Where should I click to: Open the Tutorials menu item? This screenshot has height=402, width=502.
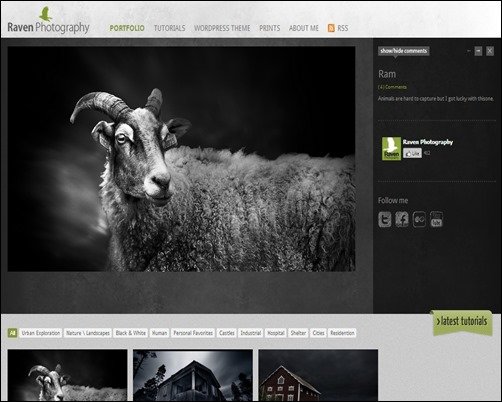pos(169,28)
